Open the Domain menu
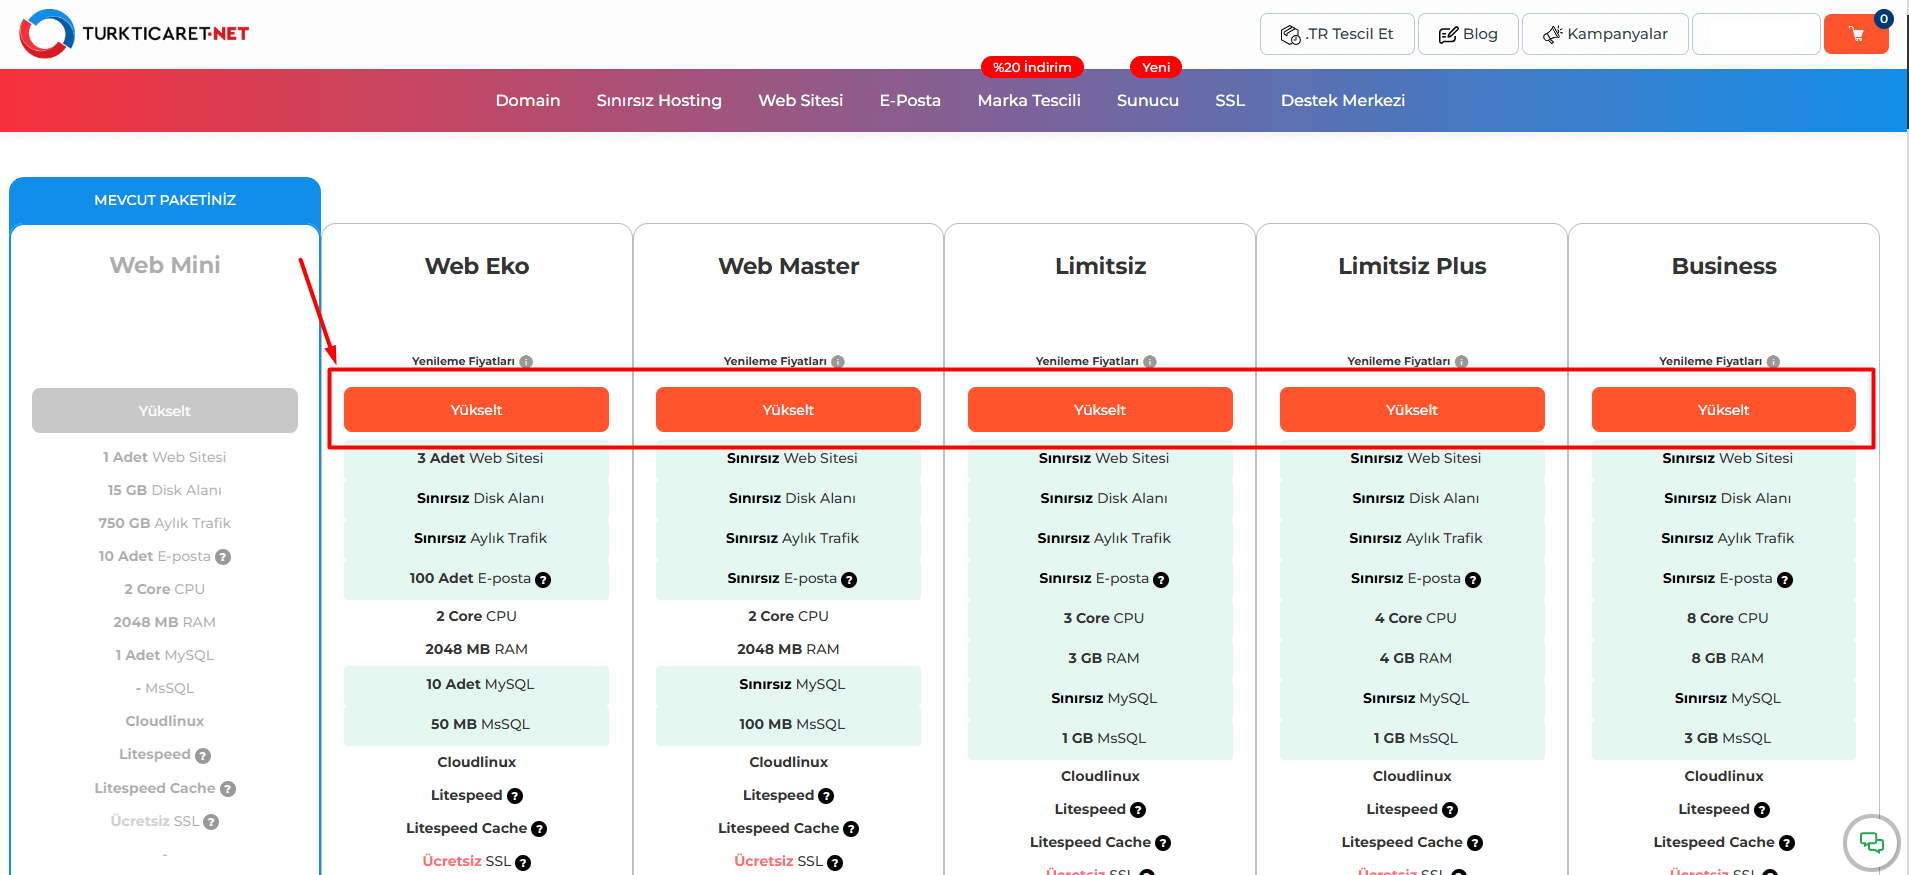The width and height of the screenshot is (1909, 875). [527, 101]
